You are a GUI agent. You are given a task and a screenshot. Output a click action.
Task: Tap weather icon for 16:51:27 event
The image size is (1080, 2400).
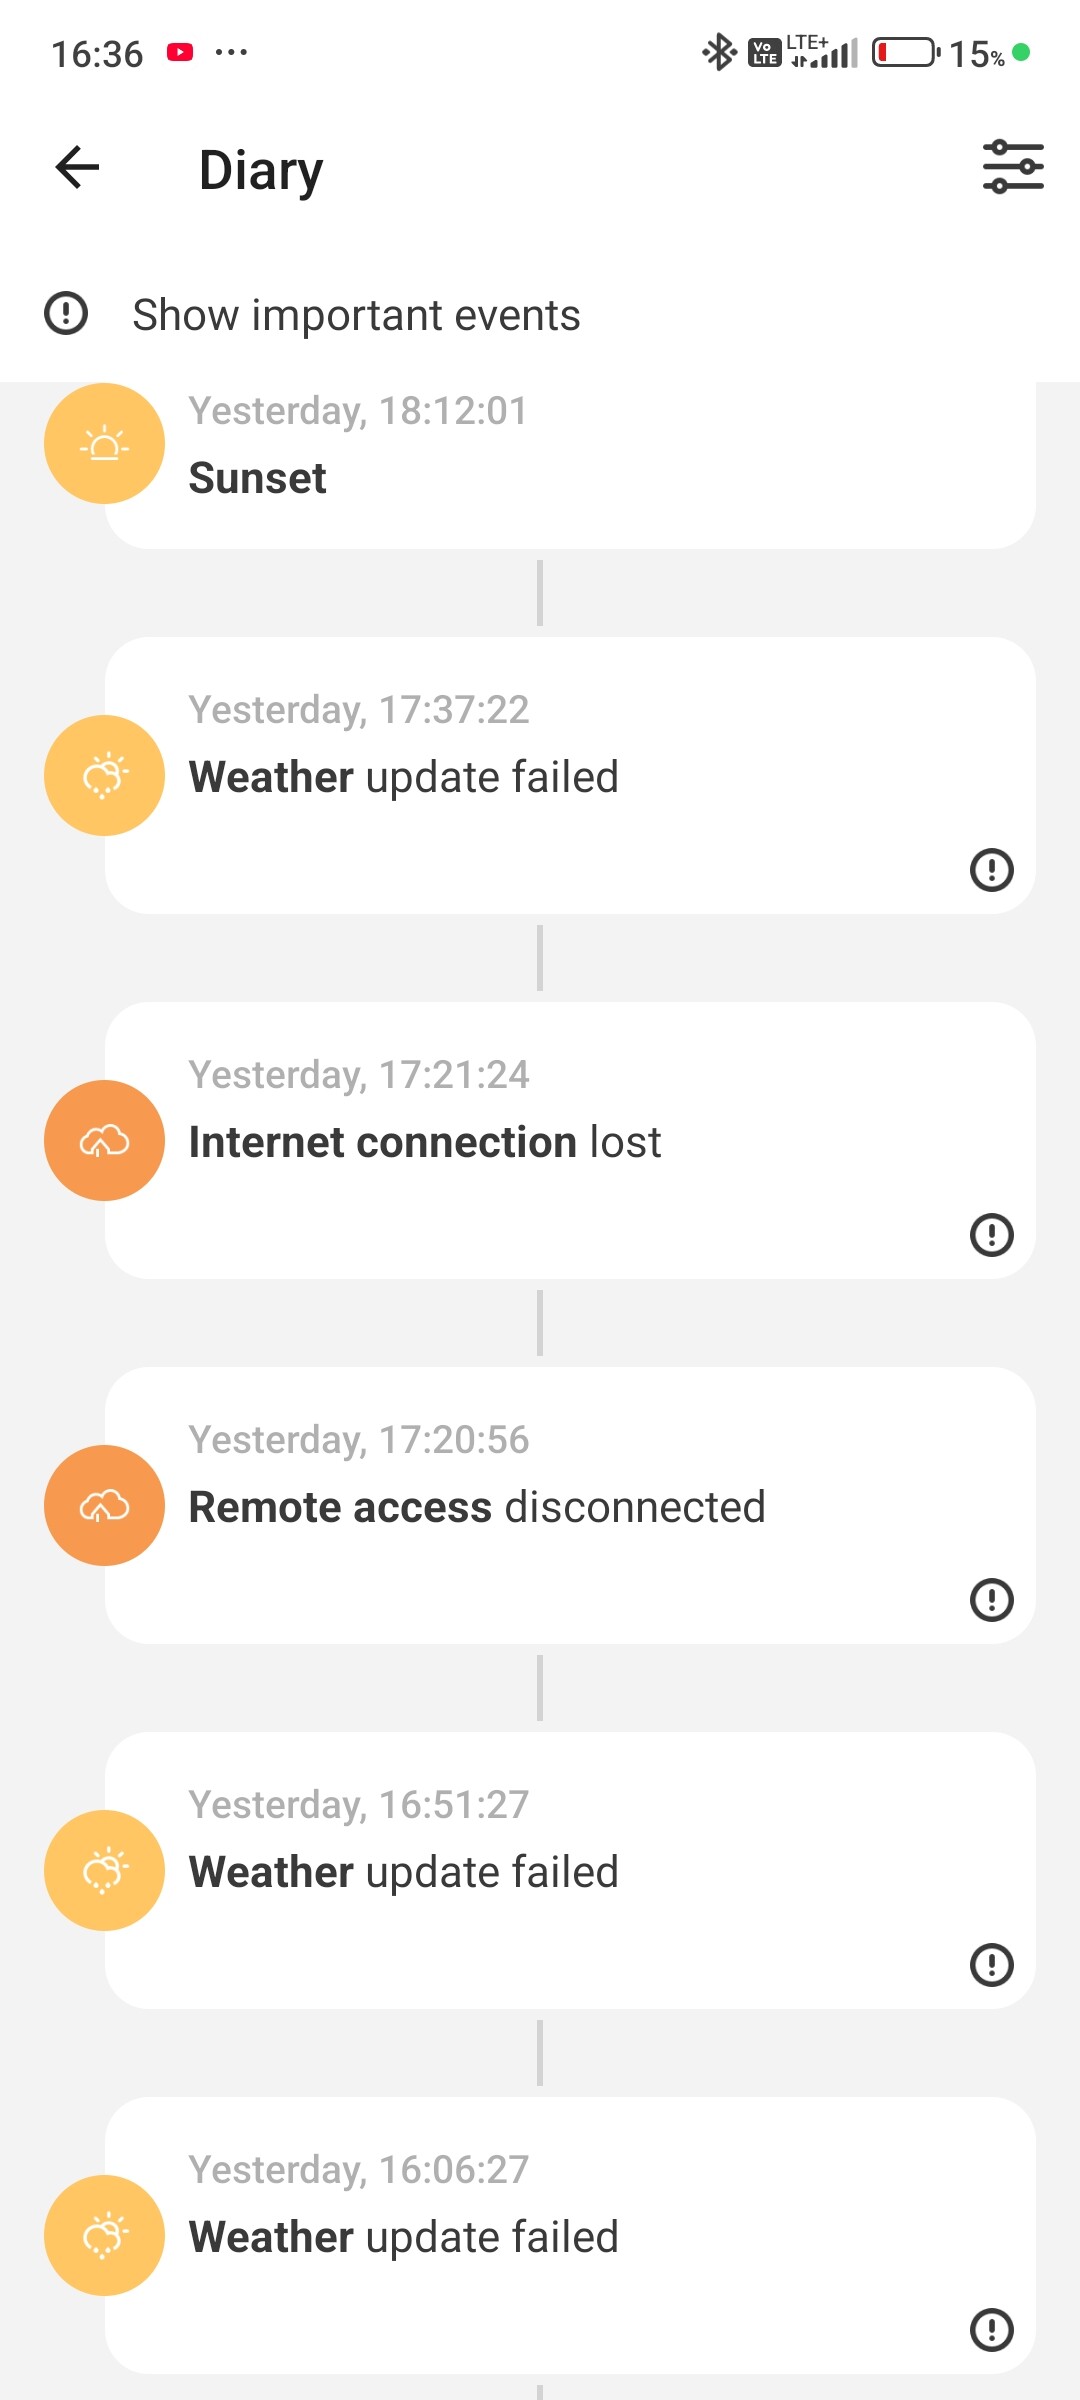tap(104, 1871)
